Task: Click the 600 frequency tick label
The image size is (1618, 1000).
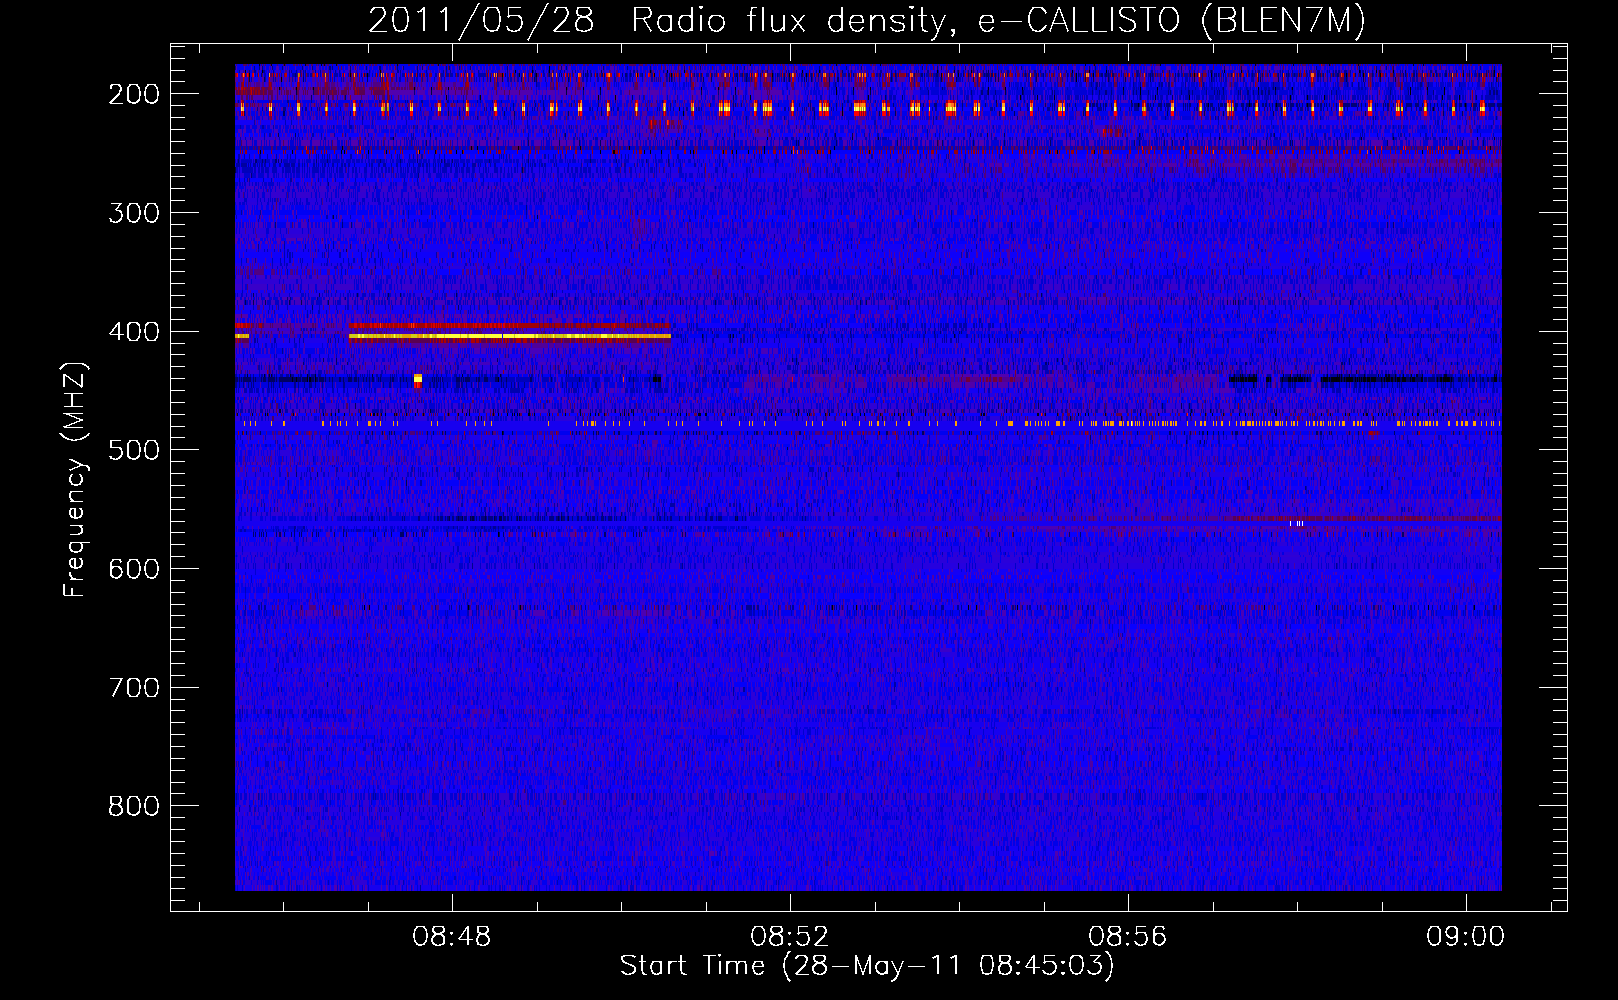Action: pyautogui.click(x=134, y=569)
